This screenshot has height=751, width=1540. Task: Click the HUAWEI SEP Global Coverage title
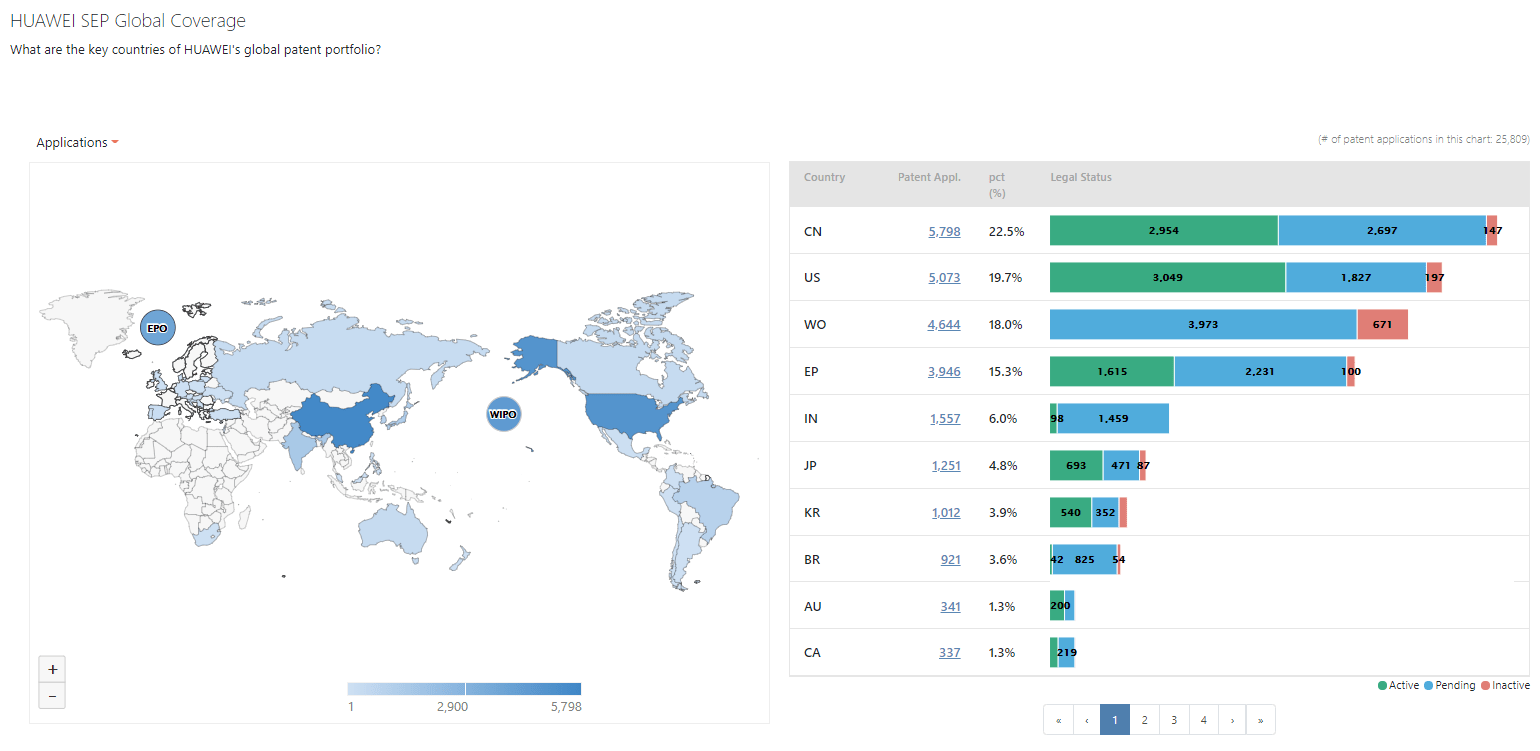pyautogui.click(x=128, y=21)
